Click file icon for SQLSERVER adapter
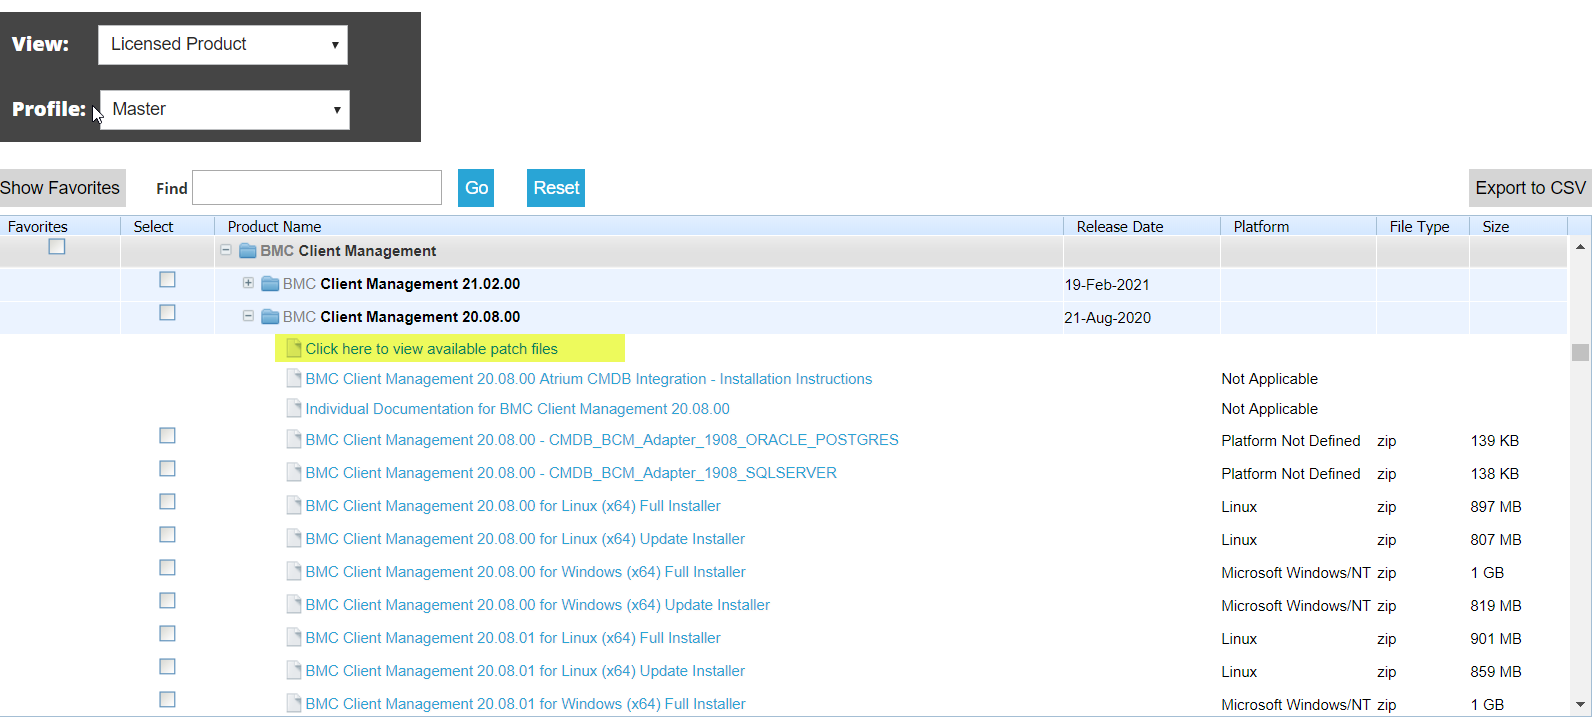 [x=294, y=472]
